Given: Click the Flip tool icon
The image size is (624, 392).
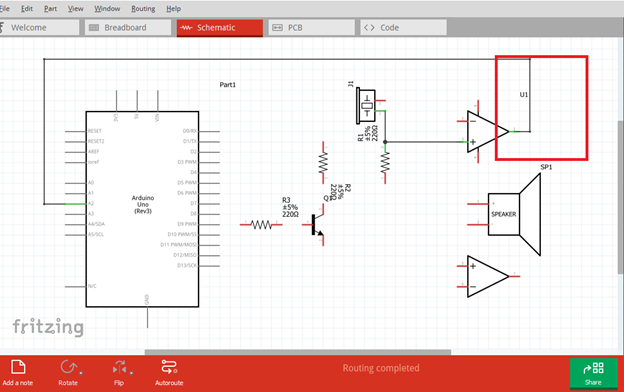Looking at the screenshot, I should click(119, 367).
